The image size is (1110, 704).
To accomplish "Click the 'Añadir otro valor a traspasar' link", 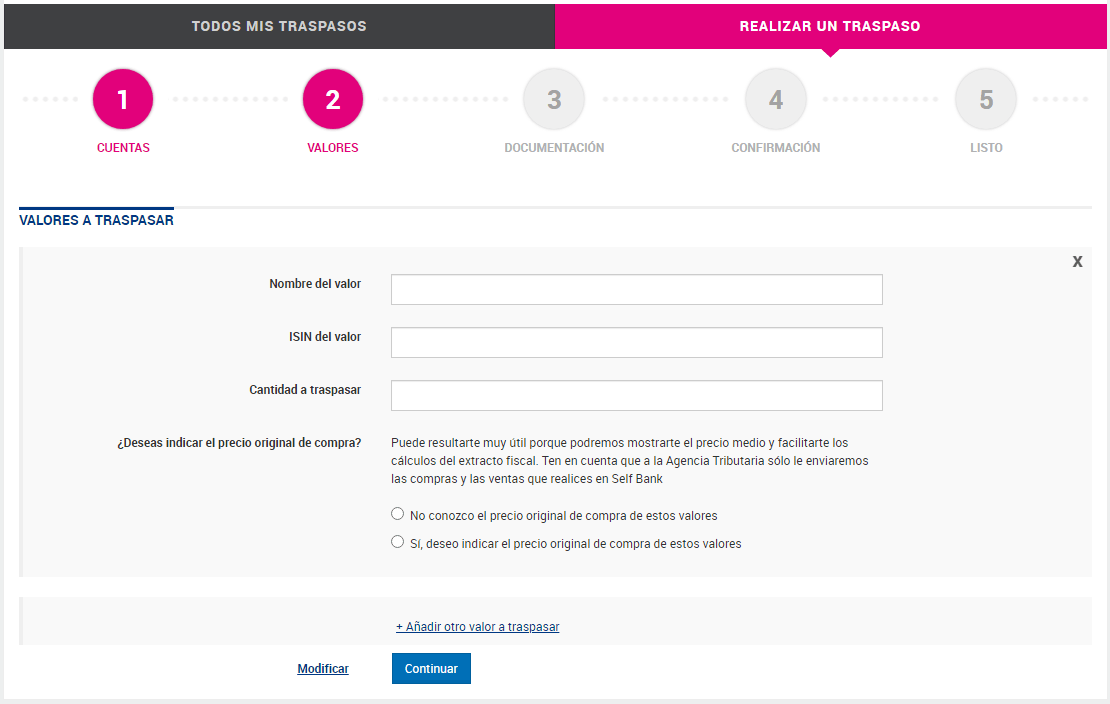I will (477, 627).
